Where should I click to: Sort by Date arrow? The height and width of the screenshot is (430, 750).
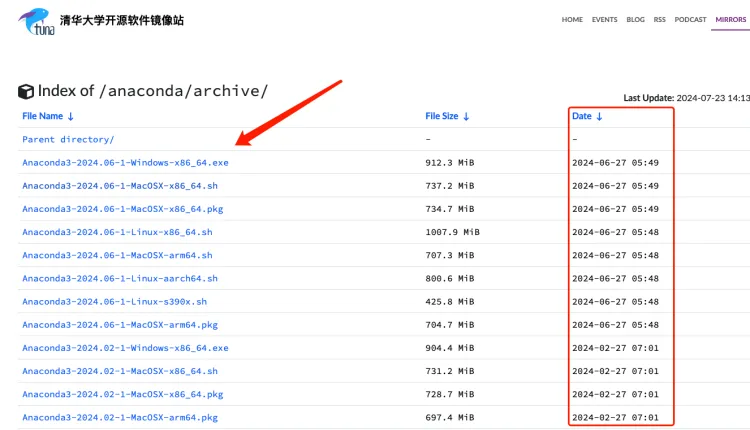tap(599, 116)
